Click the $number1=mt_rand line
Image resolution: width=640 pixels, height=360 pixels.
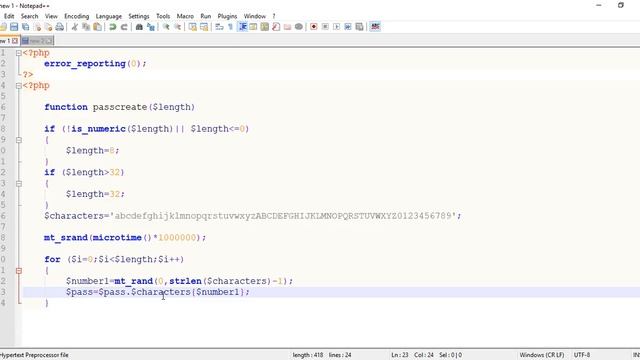(180, 281)
